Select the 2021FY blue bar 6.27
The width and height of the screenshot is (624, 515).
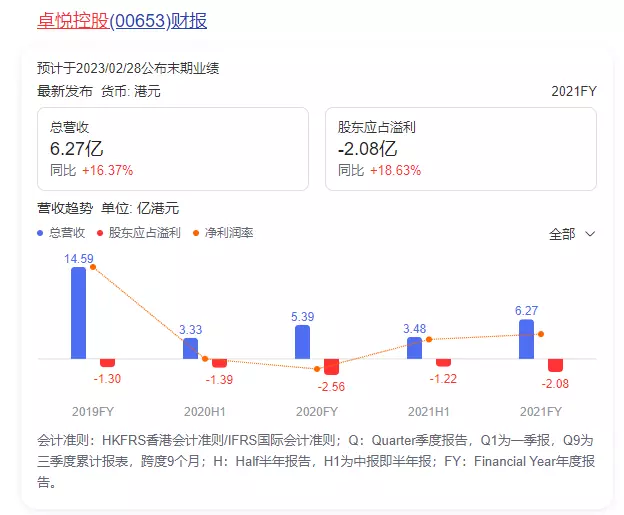526,339
